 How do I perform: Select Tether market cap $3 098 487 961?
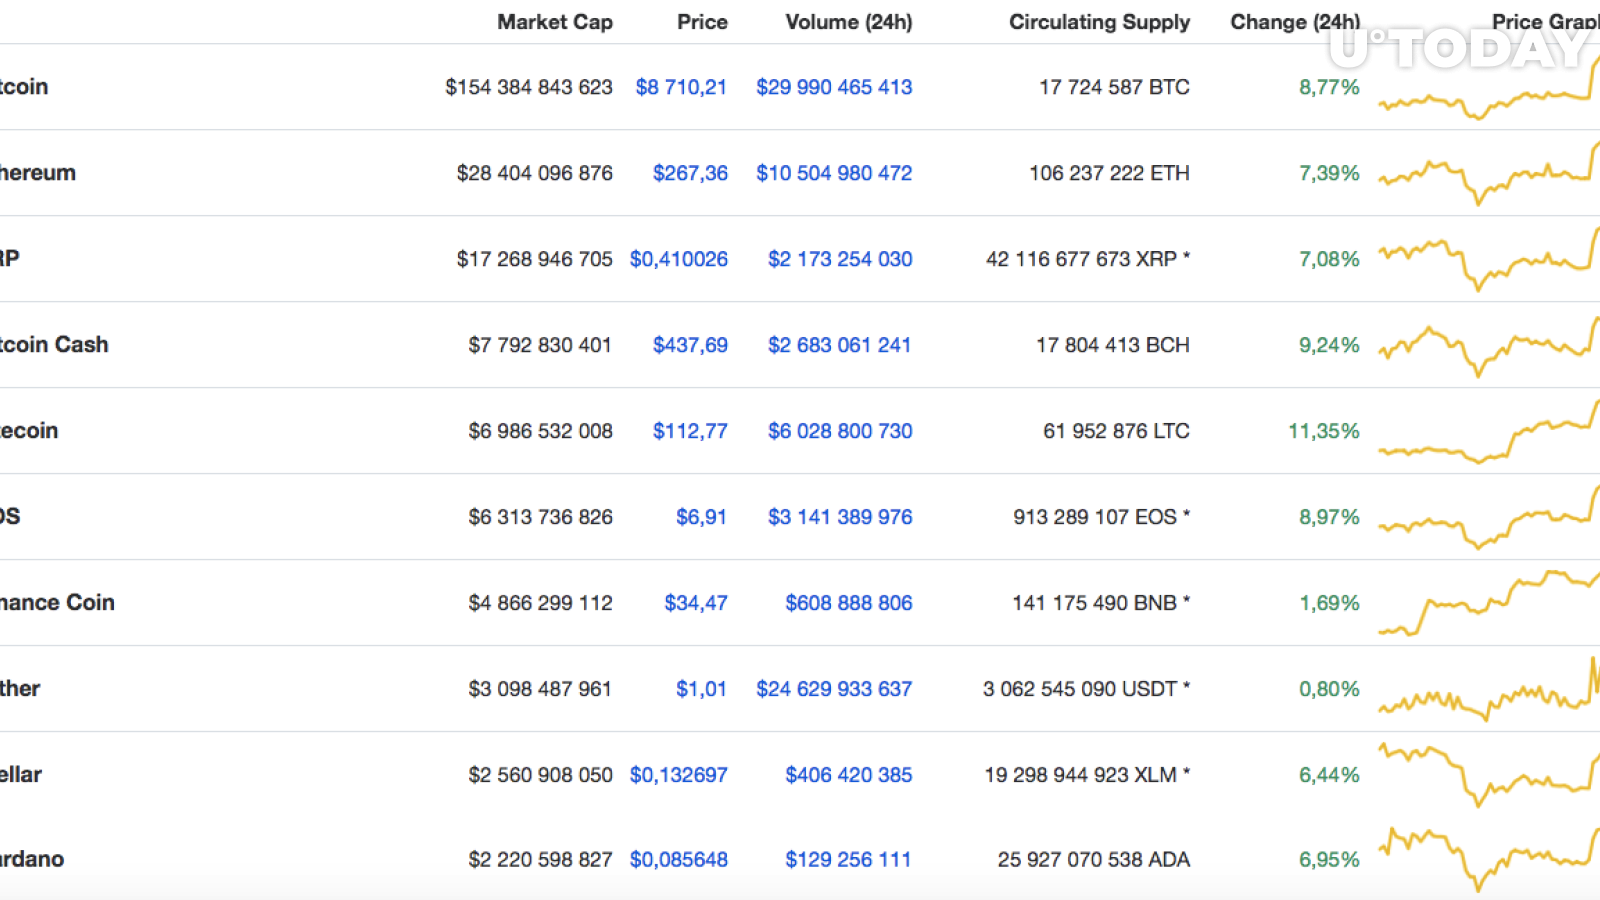[x=540, y=689]
